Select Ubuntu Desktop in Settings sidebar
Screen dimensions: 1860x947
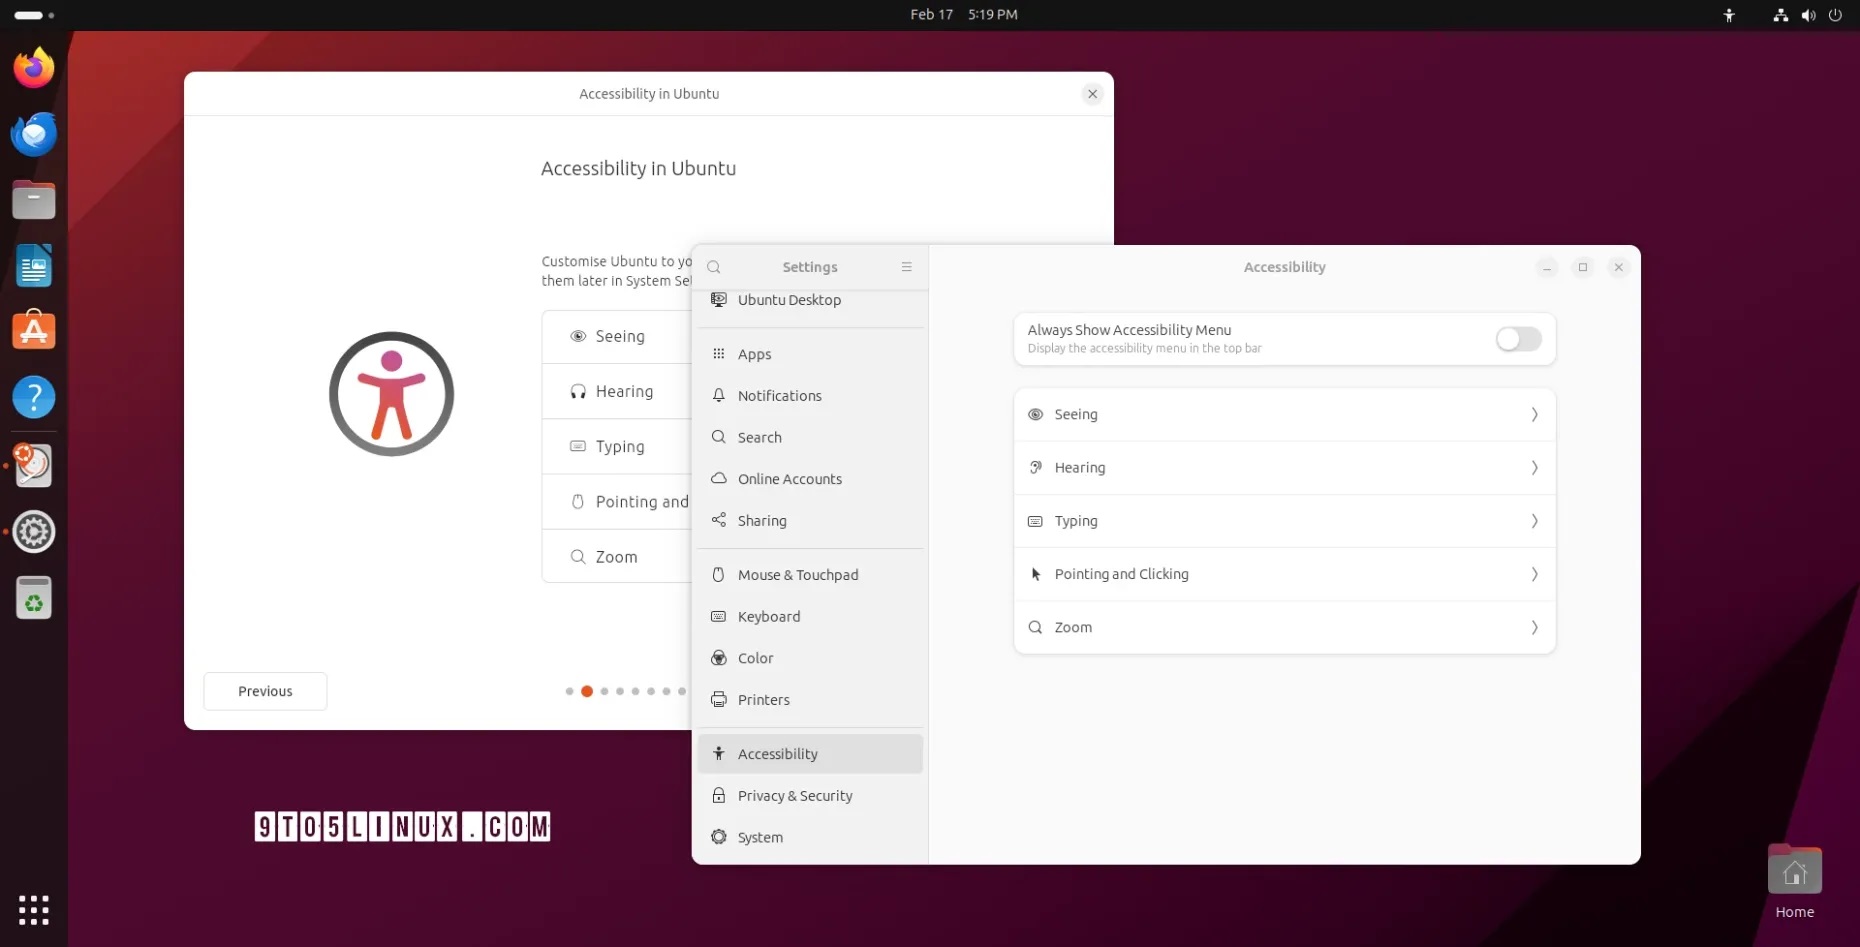810,300
